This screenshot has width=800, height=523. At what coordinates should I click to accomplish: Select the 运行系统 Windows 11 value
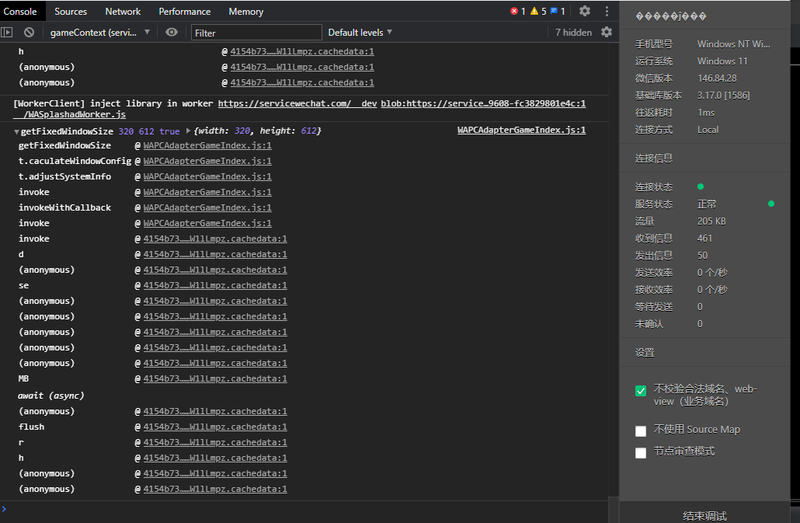722,61
